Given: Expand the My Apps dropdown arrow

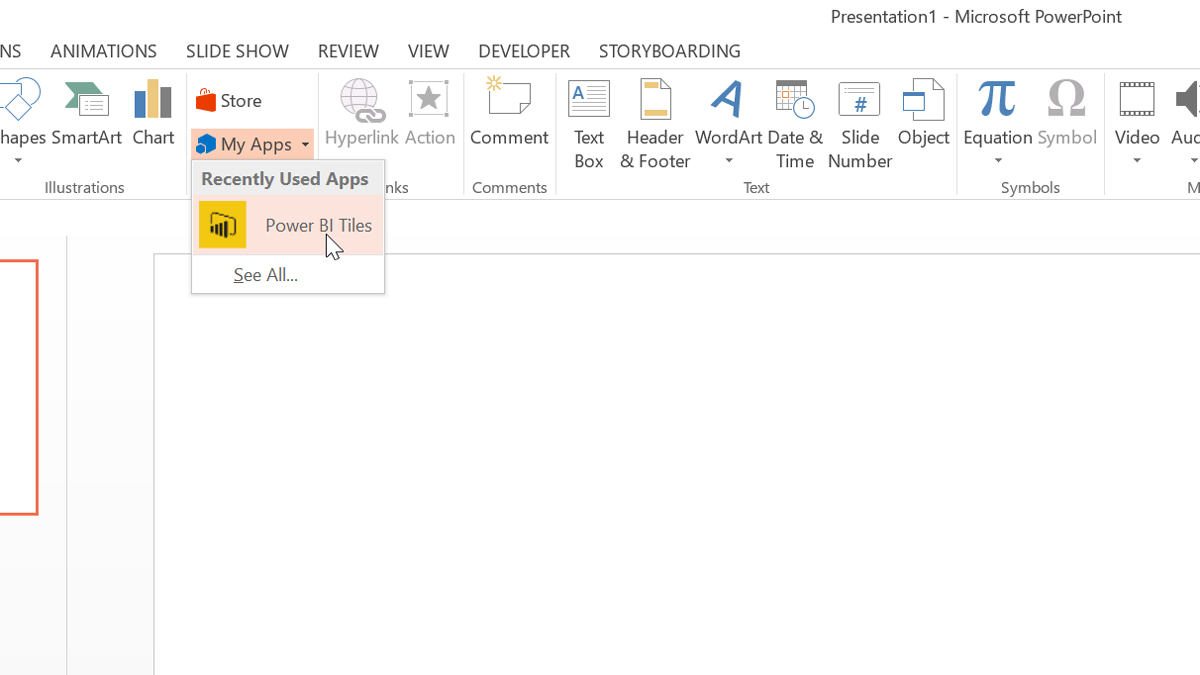Looking at the screenshot, I should pyautogui.click(x=305, y=145).
